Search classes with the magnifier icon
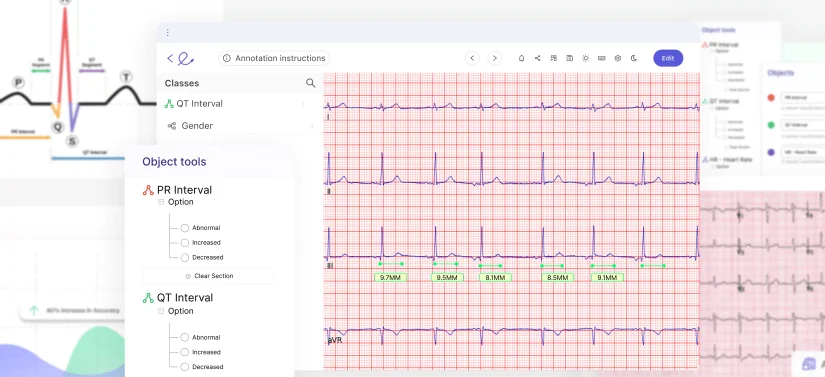825x377 pixels. click(x=310, y=83)
